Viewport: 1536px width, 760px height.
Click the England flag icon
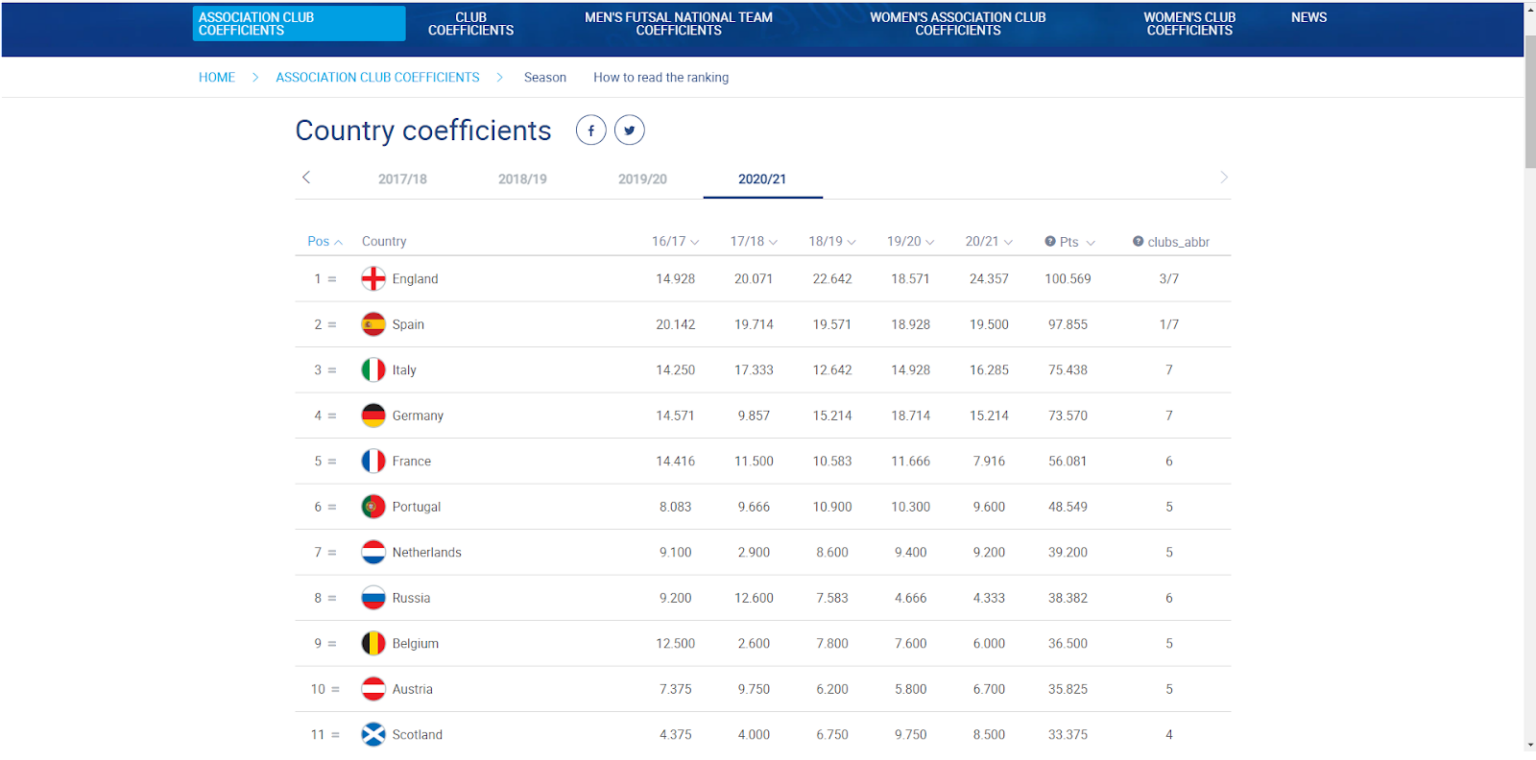[x=373, y=279]
